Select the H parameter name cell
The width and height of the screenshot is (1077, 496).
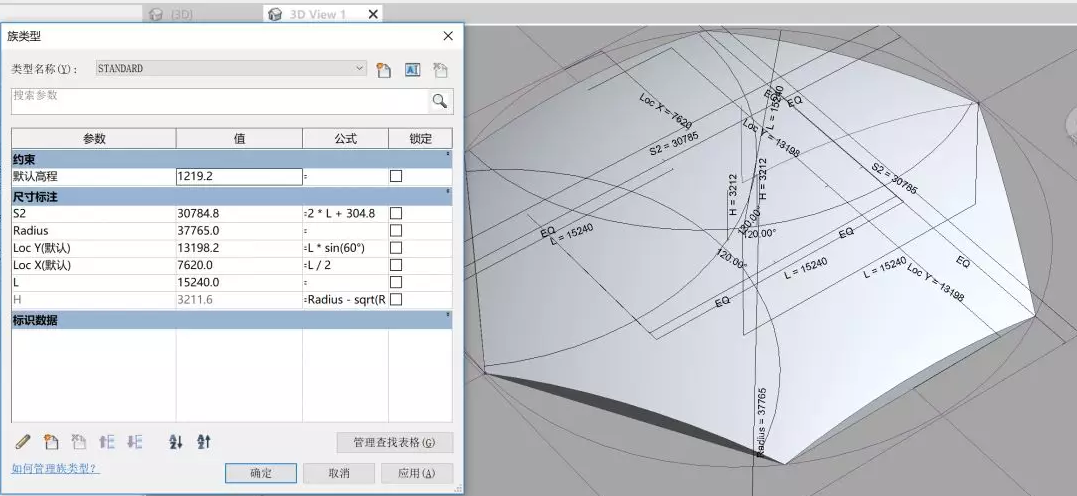point(94,300)
